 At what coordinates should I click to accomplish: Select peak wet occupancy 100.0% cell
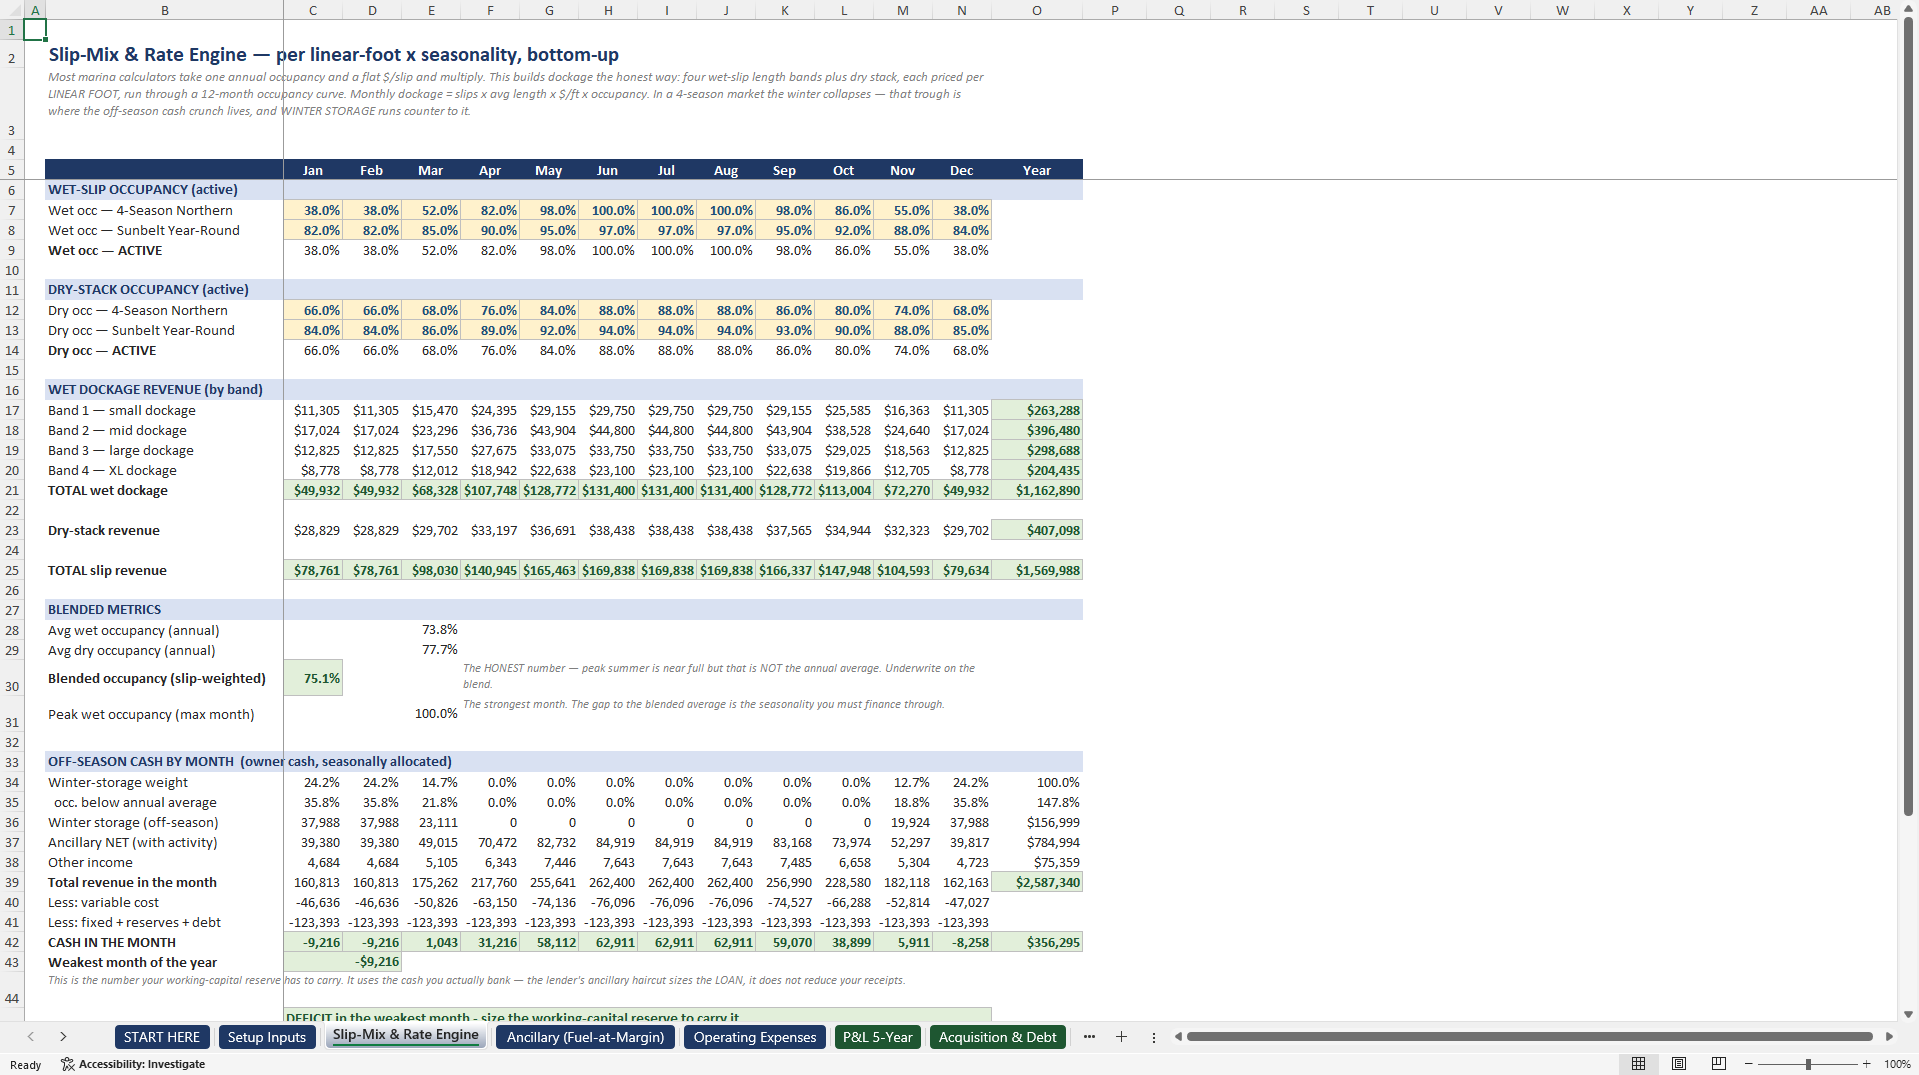click(431, 714)
